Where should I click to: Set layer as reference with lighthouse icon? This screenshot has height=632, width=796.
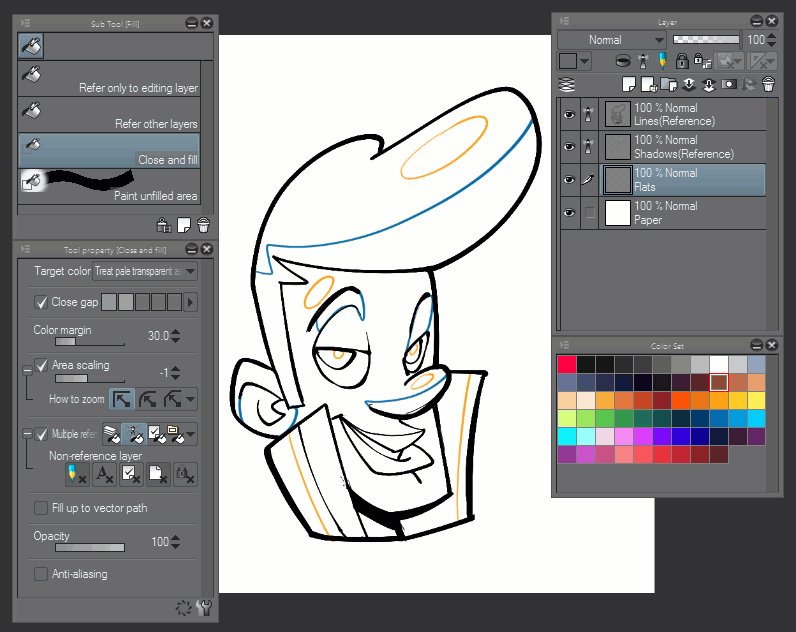643,61
